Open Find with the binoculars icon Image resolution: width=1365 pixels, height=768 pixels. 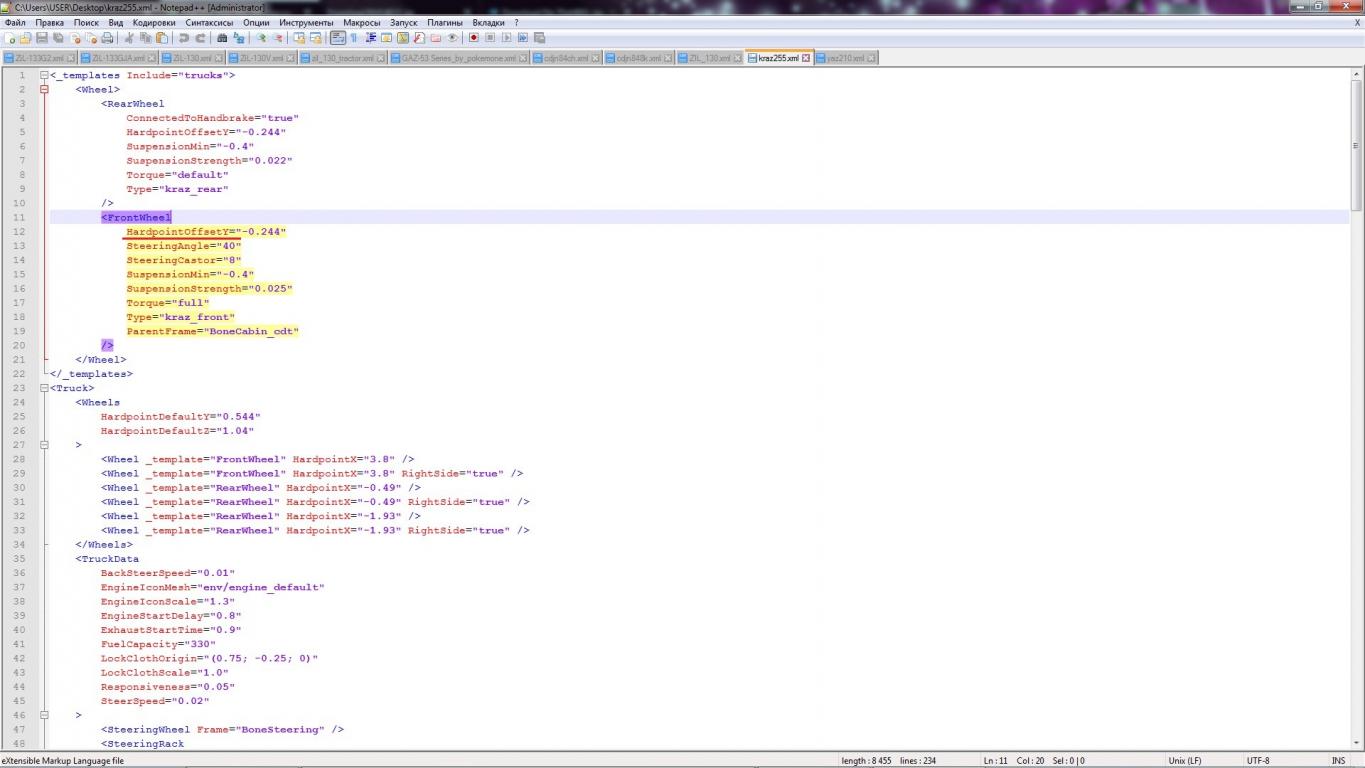tap(222, 38)
